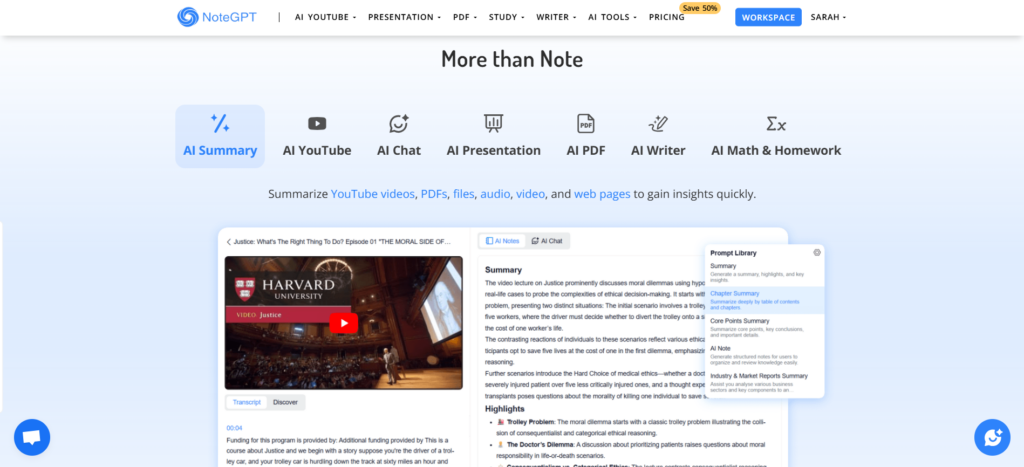
Task: Click The Doctor's Dilemma highlight text
Action: 539,445
